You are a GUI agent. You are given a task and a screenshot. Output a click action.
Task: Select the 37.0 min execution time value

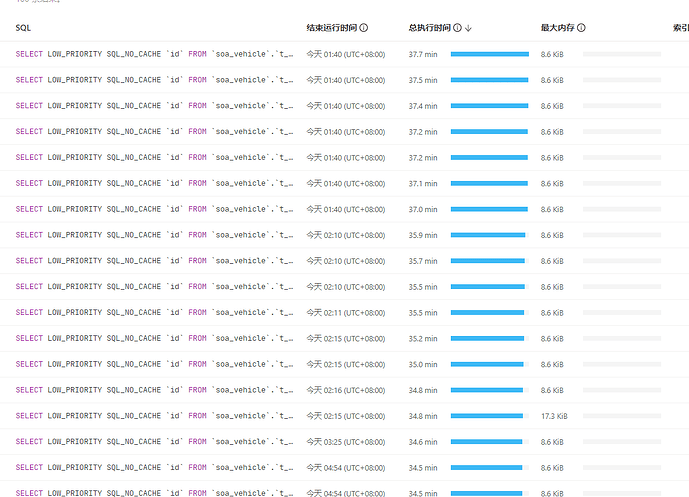click(x=423, y=209)
